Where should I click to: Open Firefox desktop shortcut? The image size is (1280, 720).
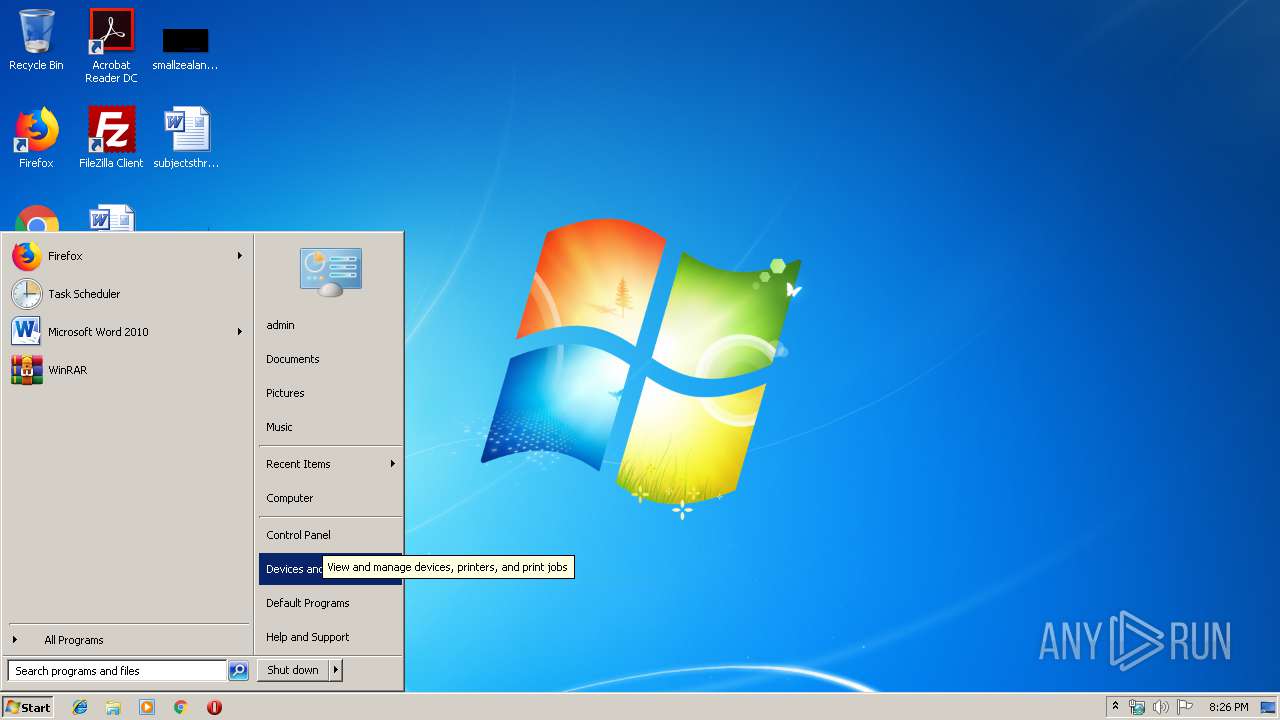click(x=36, y=138)
